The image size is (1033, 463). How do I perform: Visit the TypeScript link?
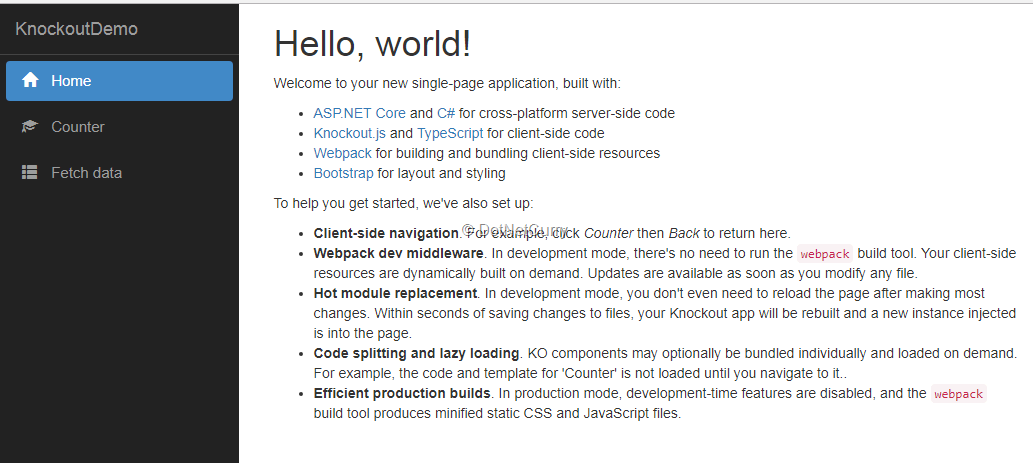click(450, 133)
